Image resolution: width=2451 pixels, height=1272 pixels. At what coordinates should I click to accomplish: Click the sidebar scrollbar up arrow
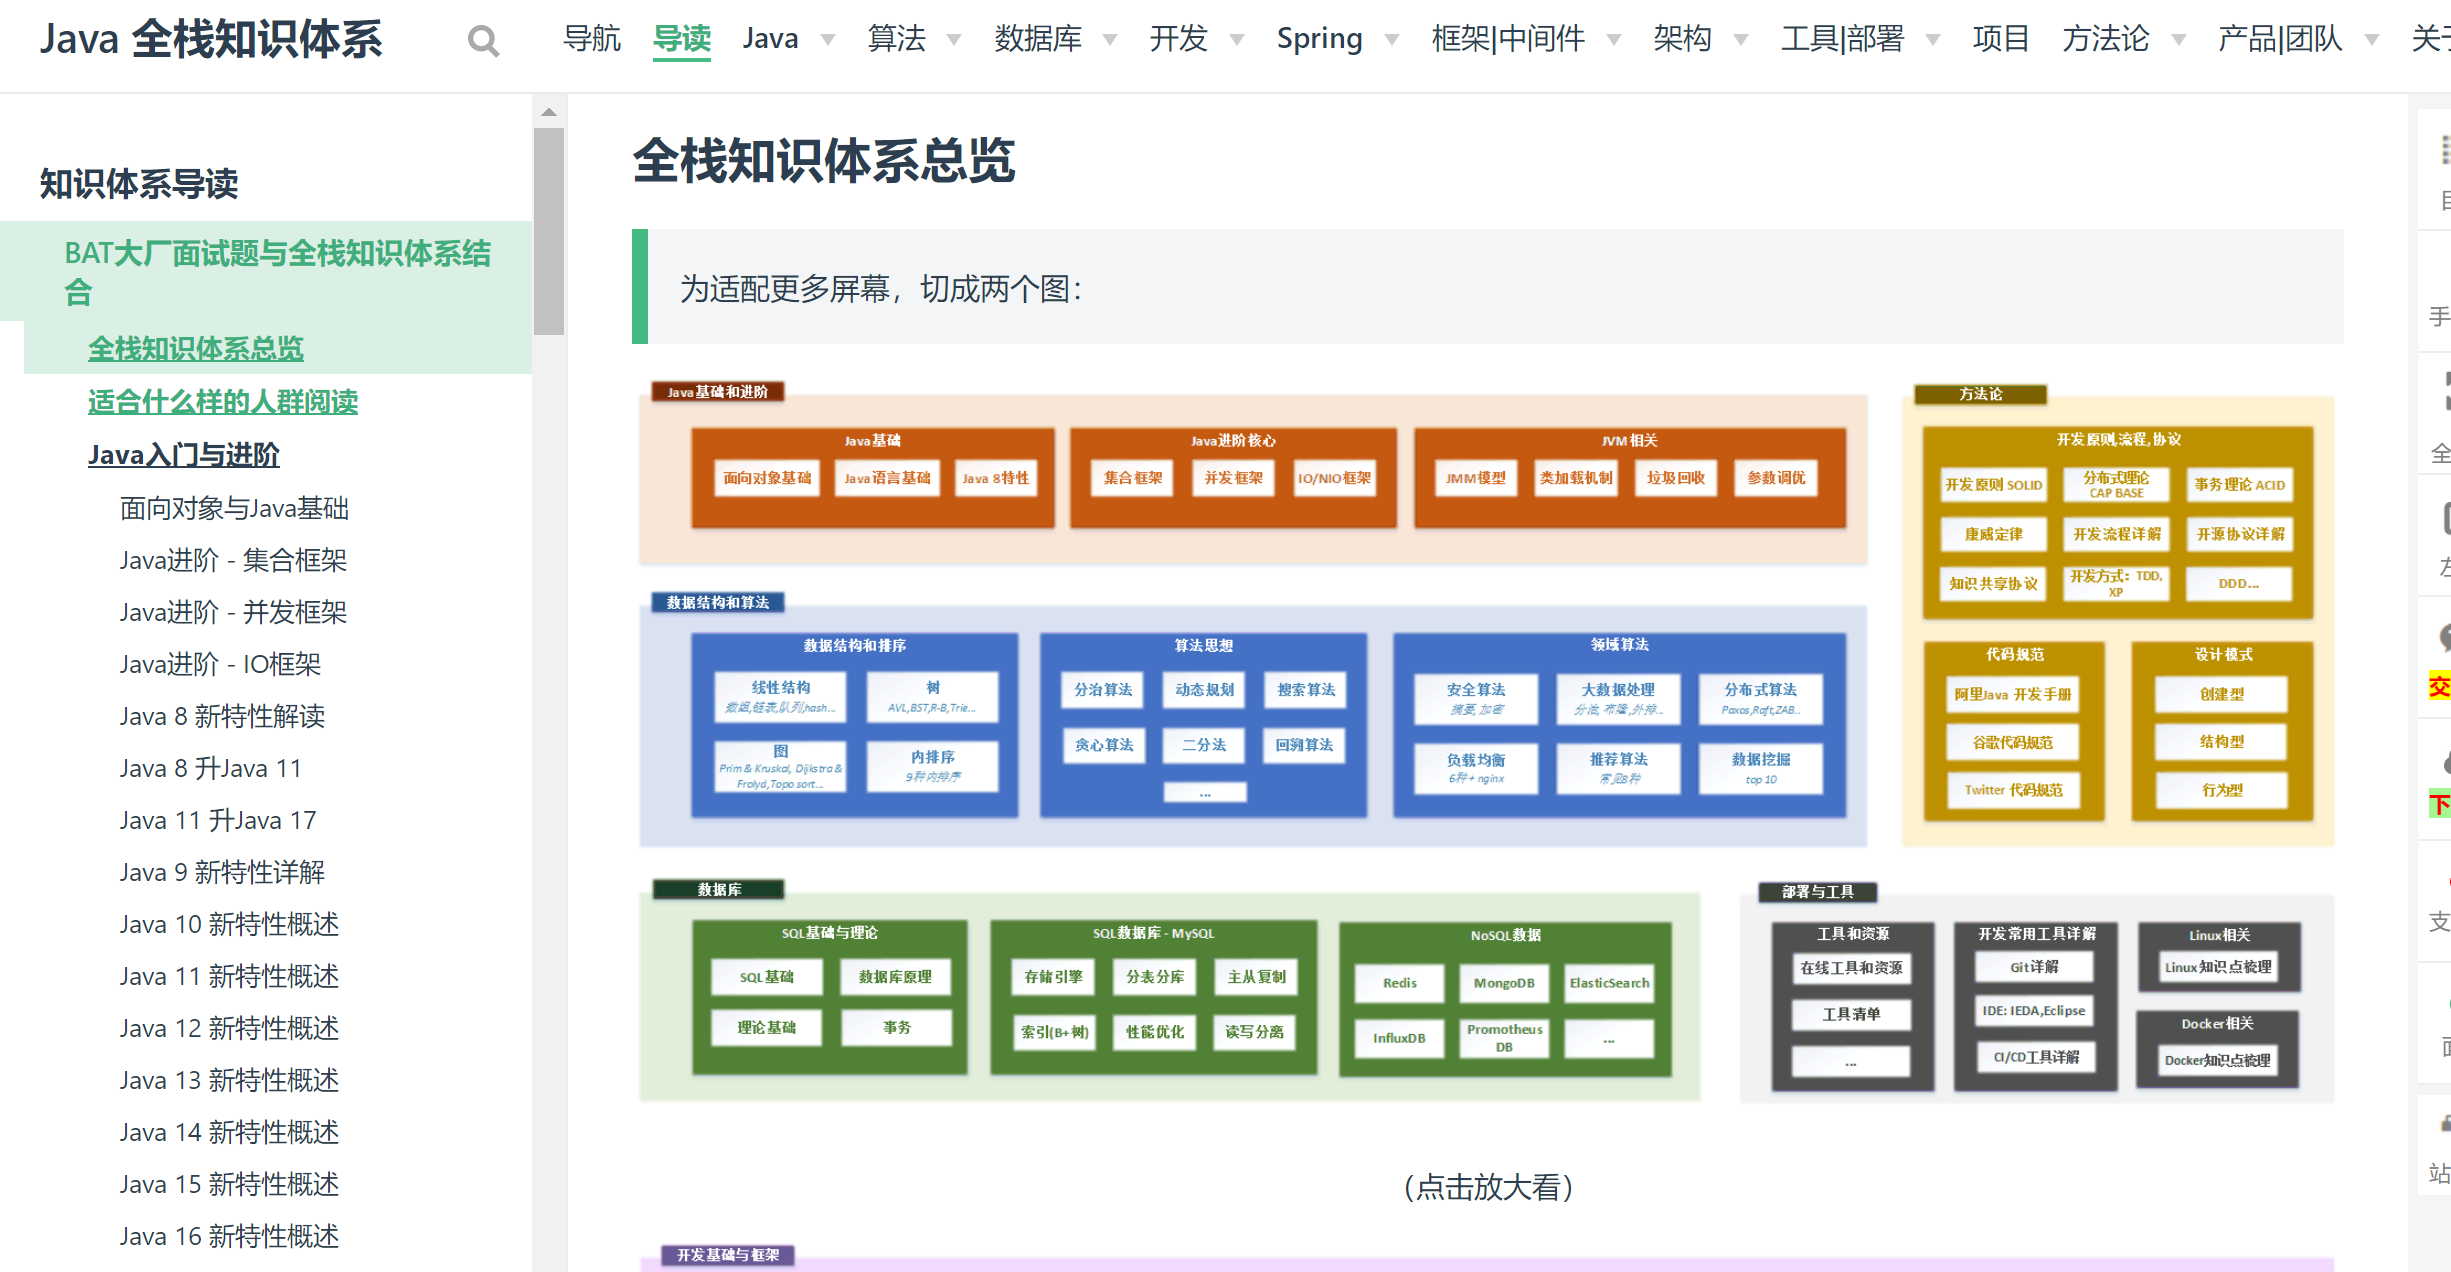point(549,112)
